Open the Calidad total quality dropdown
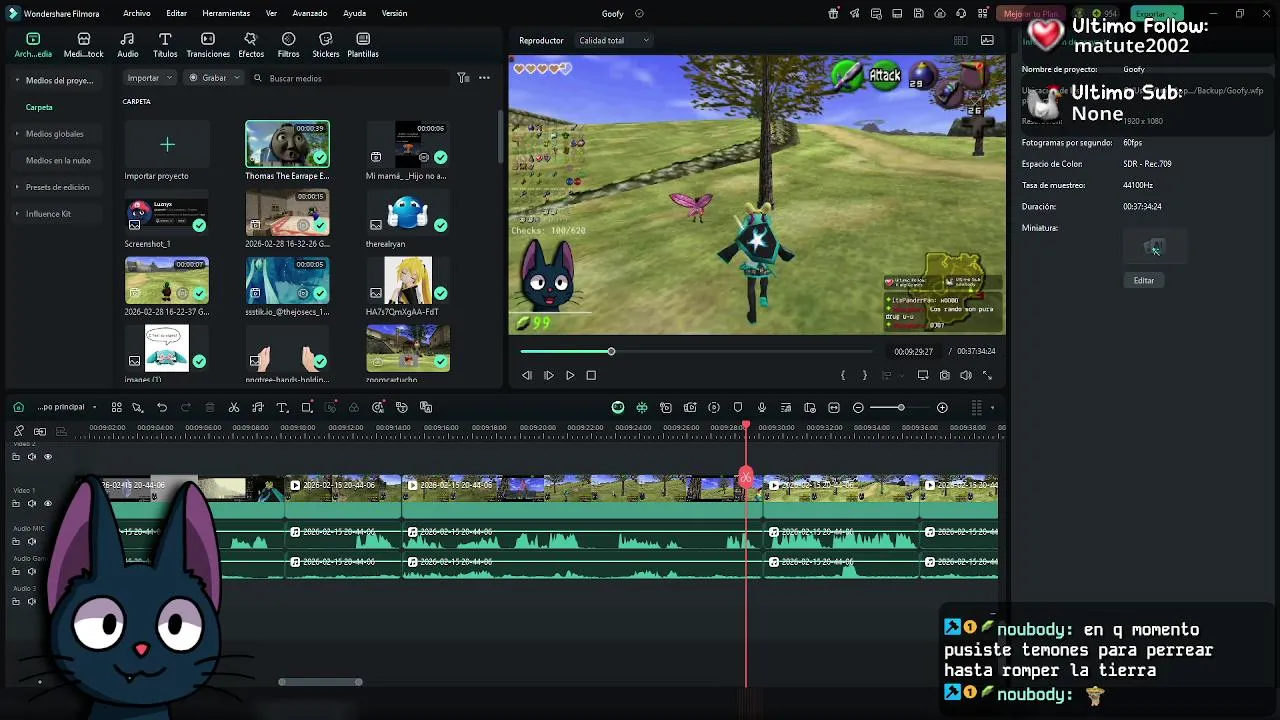This screenshot has height=720, width=1280. tap(614, 41)
